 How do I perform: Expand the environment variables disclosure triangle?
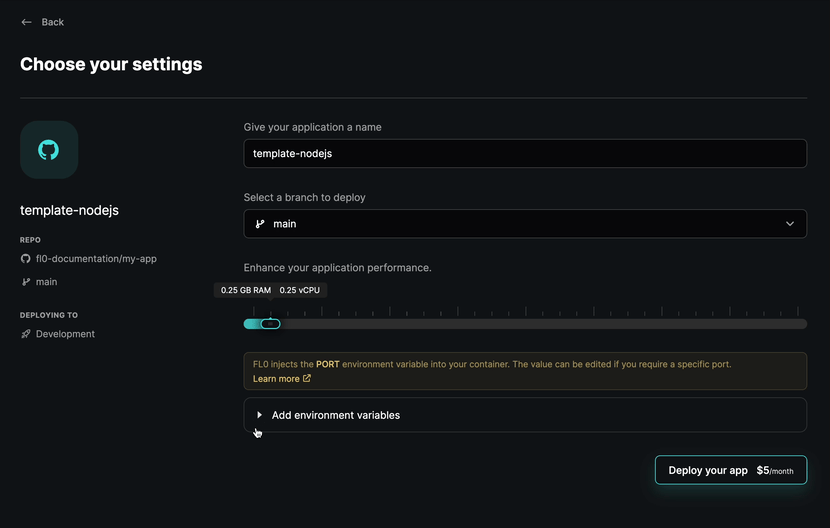coord(259,415)
